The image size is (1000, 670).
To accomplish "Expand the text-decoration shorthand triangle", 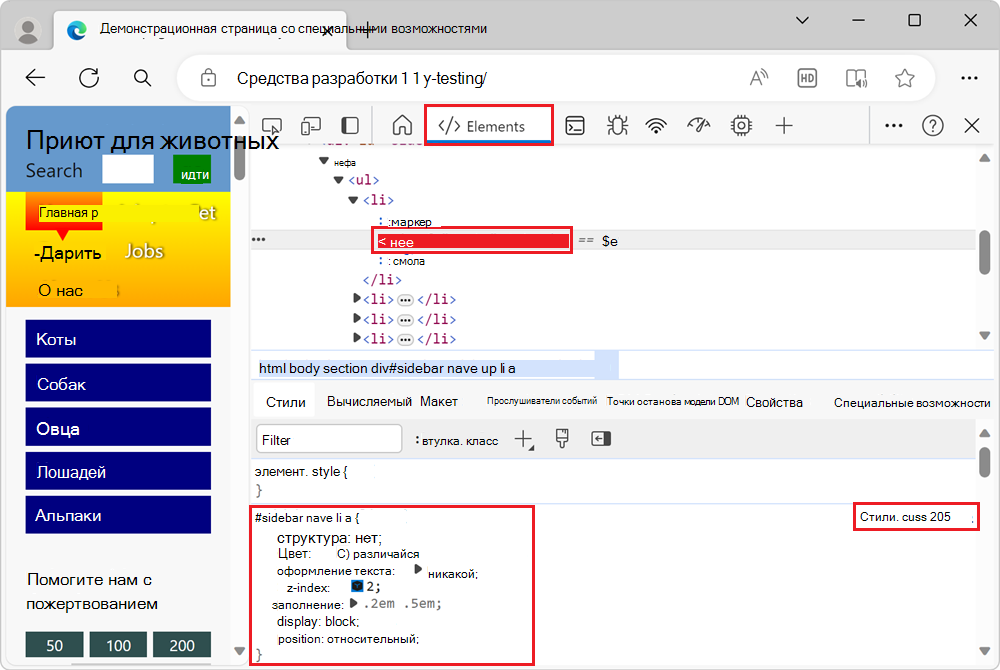I will [x=418, y=569].
